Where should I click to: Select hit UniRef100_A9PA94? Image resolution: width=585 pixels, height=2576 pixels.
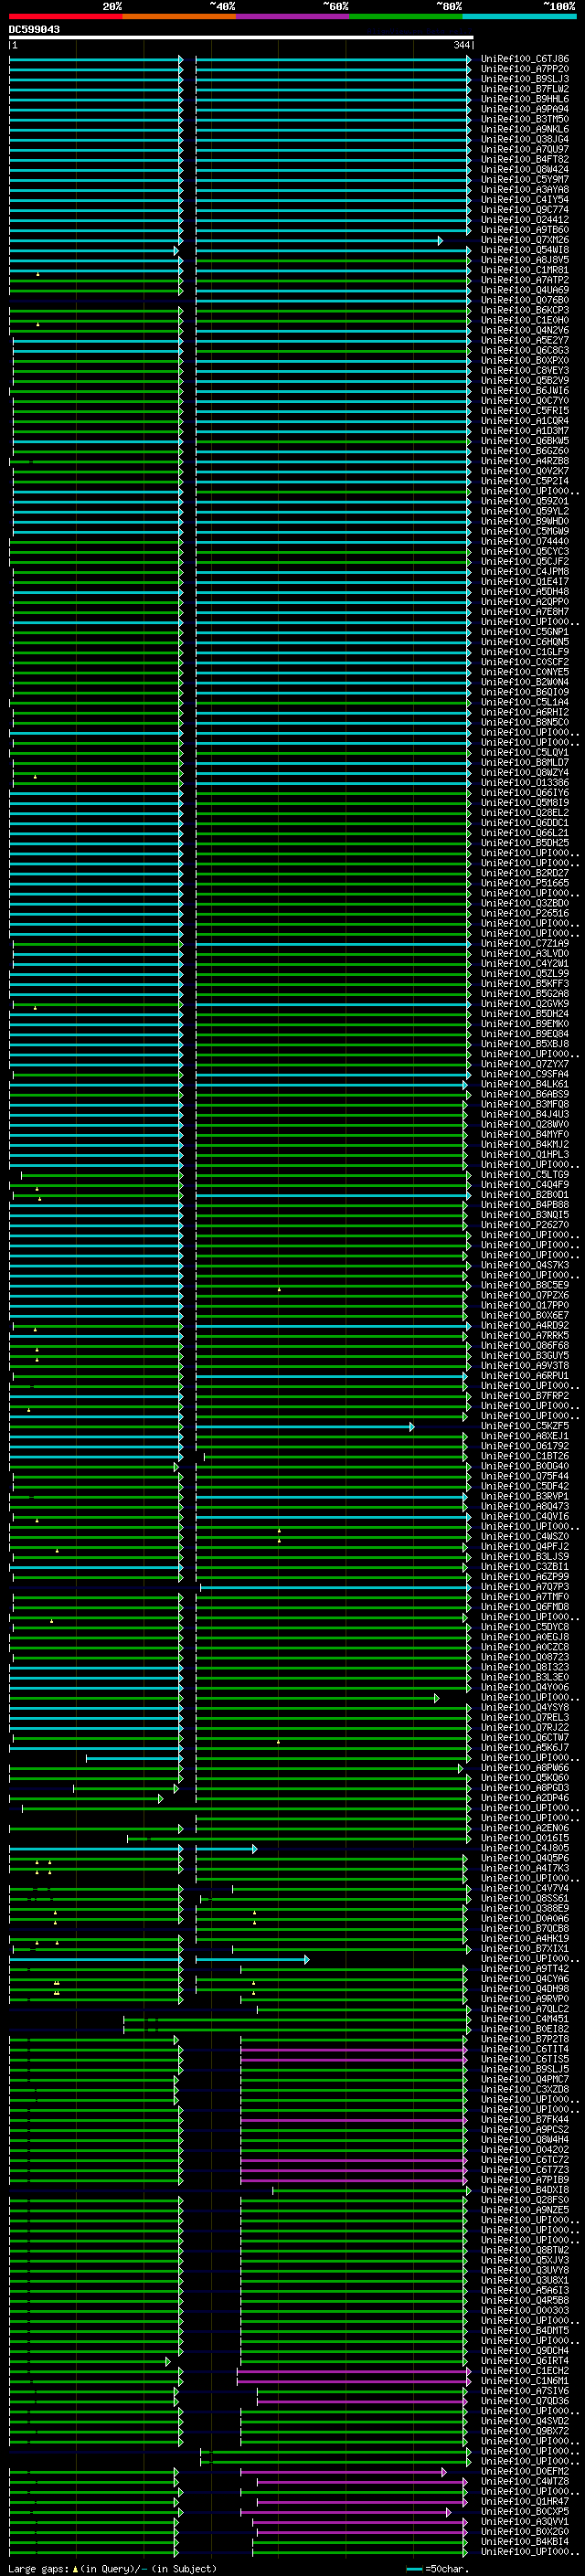(525, 109)
